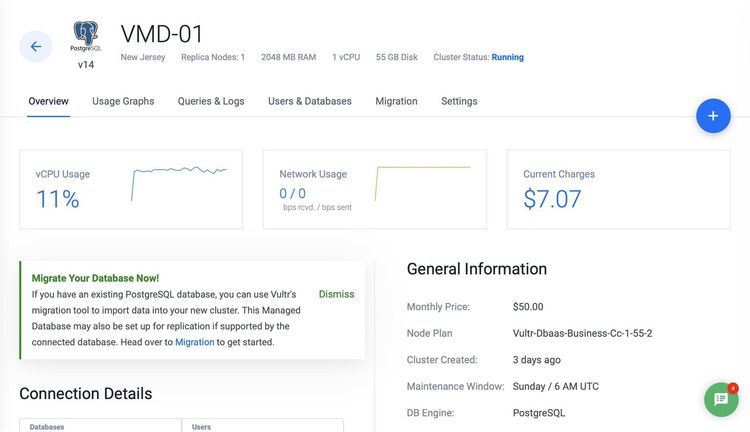Click the 0 / 0 network usage value
750x432 pixels.
pyautogui.click(x=292, y=193)
